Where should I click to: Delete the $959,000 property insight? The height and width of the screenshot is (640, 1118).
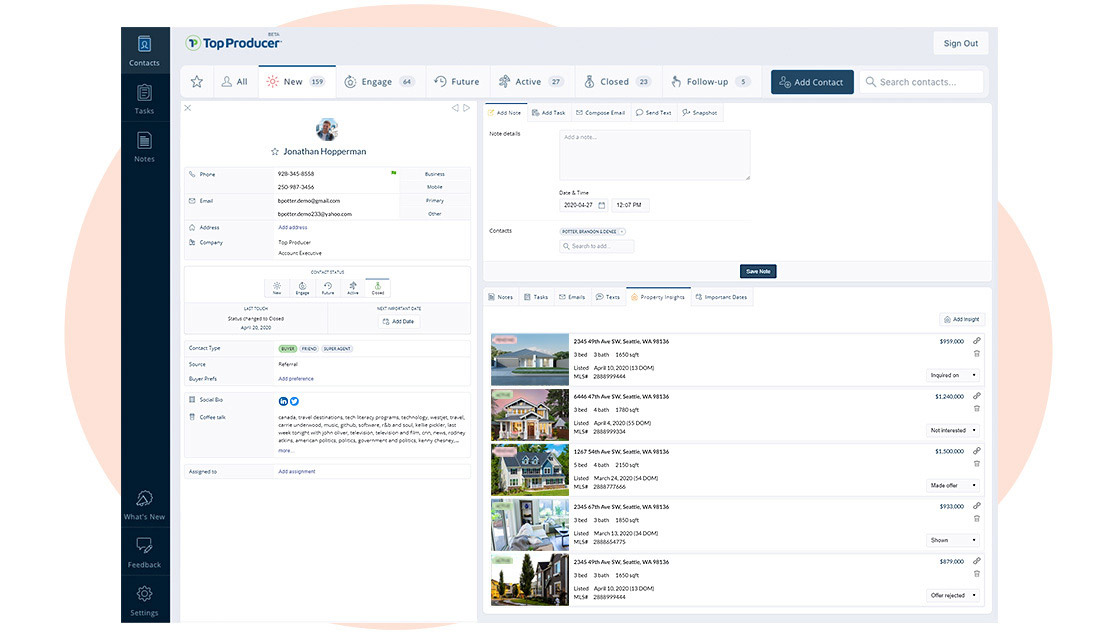[x=977, y=353]
